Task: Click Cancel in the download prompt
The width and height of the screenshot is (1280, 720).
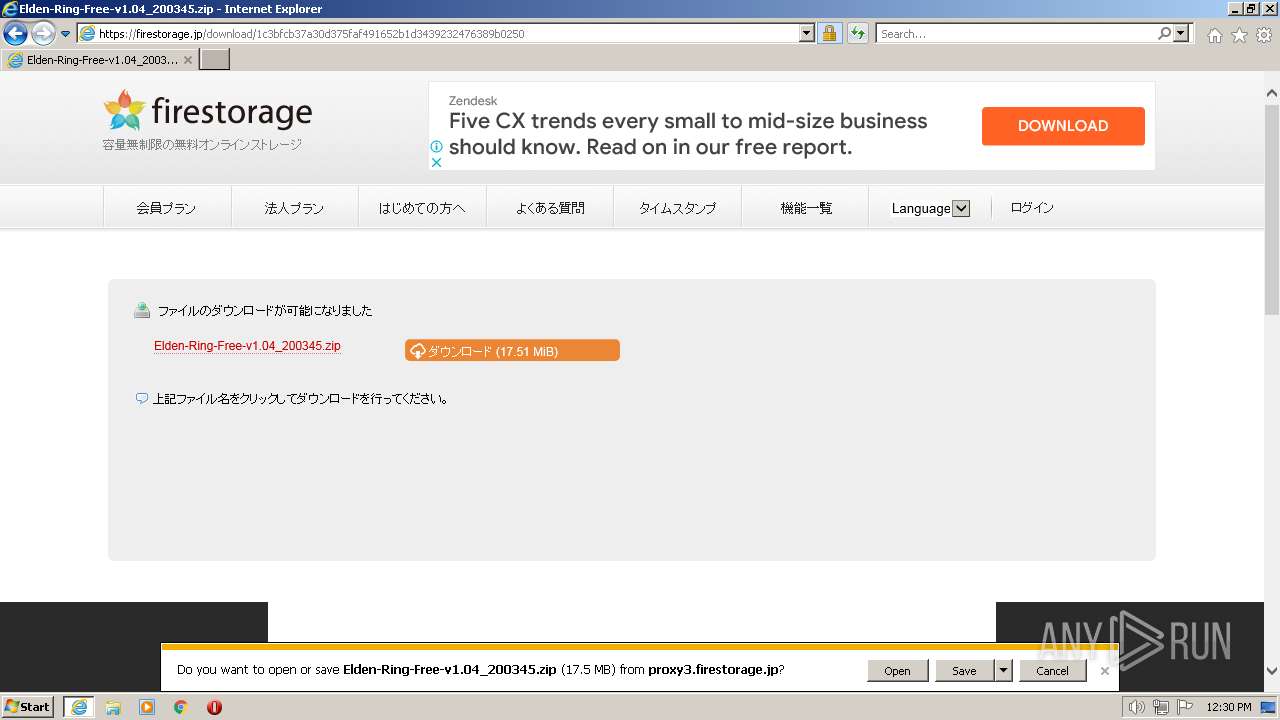Action: (1052, 671)
